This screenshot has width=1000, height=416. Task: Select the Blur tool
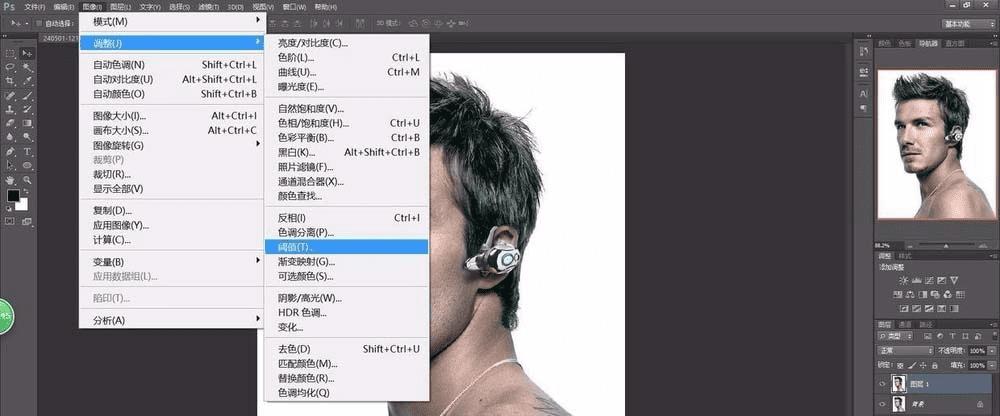click(x=10, y=137)
